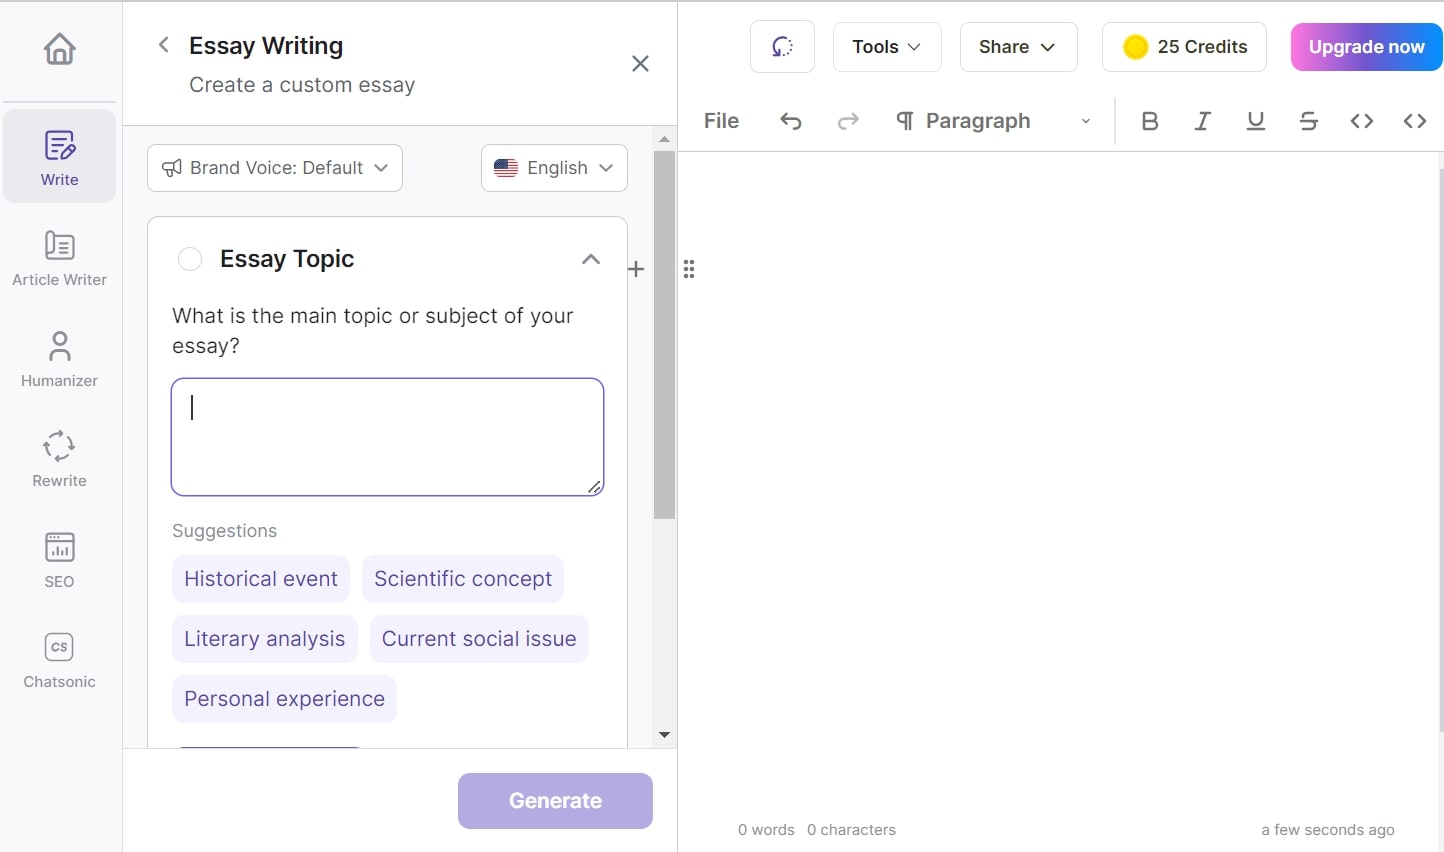Open the Article Writer tool
The height and width of the screenshot is (852, 1444).
click(x=59, y=258)
